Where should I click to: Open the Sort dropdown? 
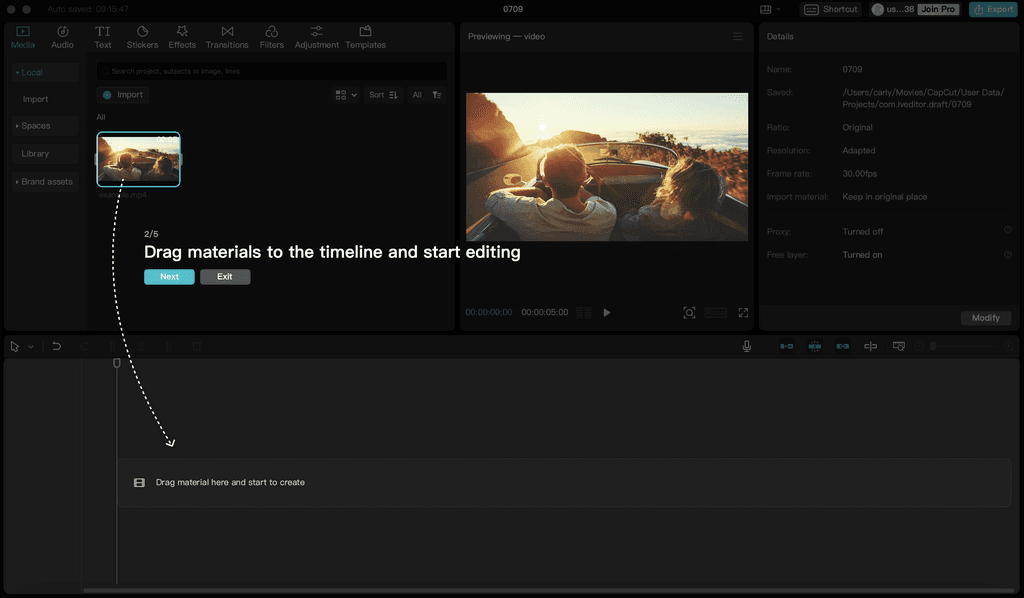point(381,94)
